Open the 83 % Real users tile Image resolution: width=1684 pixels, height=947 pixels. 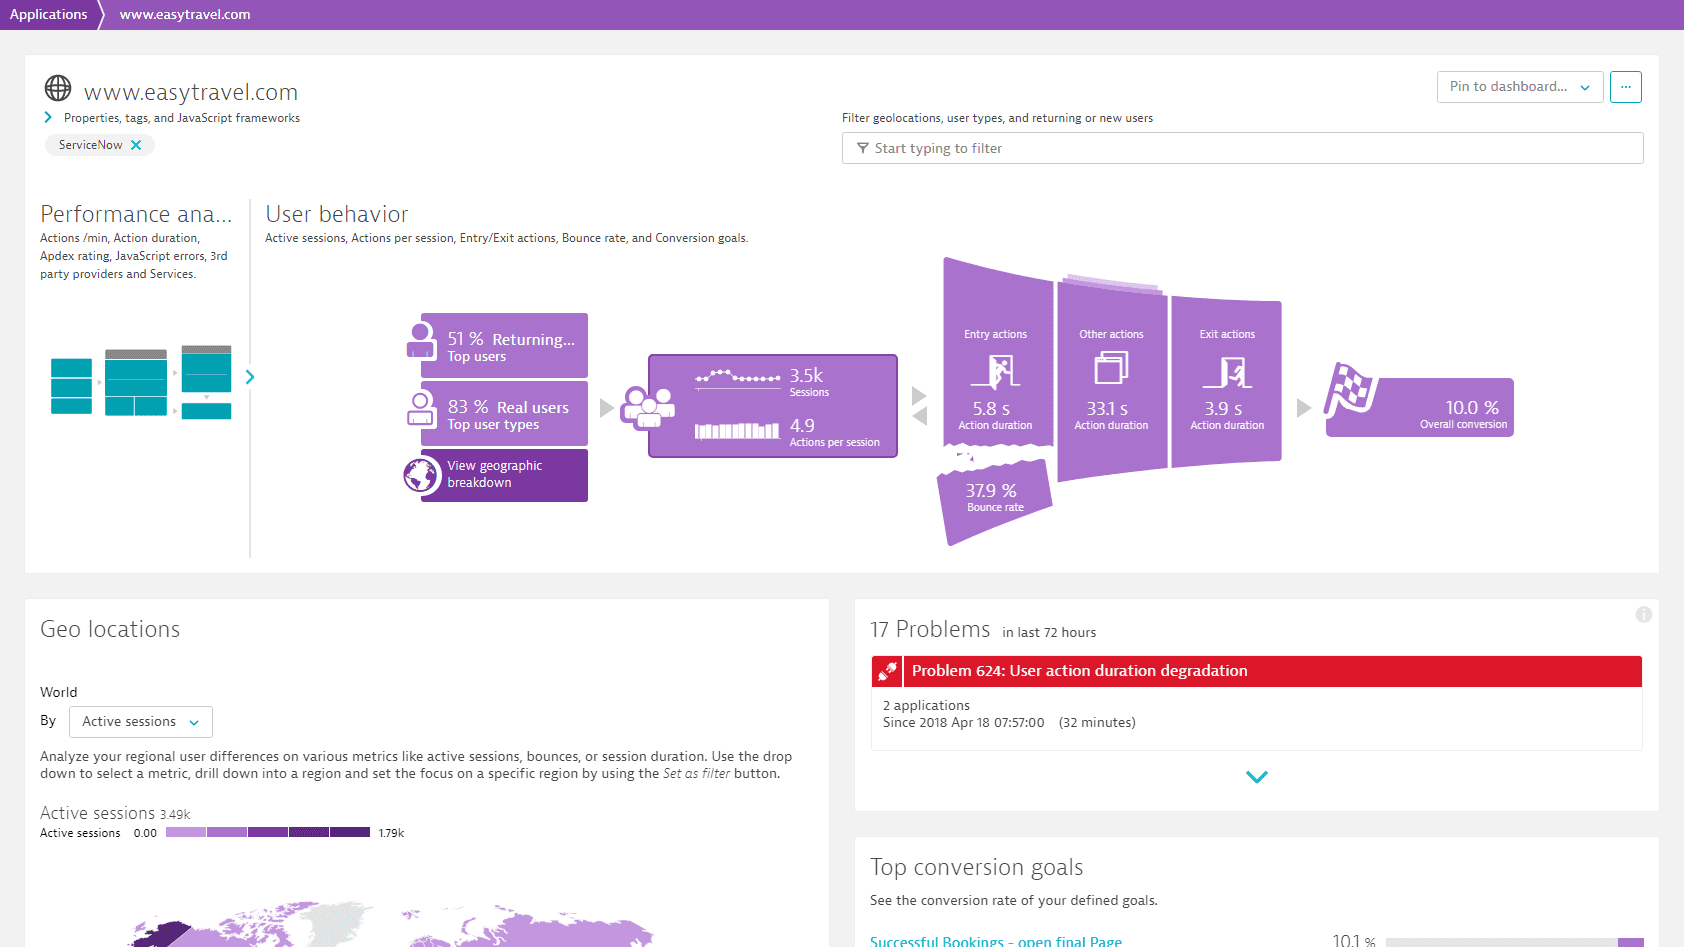click(x=504, y=414)
